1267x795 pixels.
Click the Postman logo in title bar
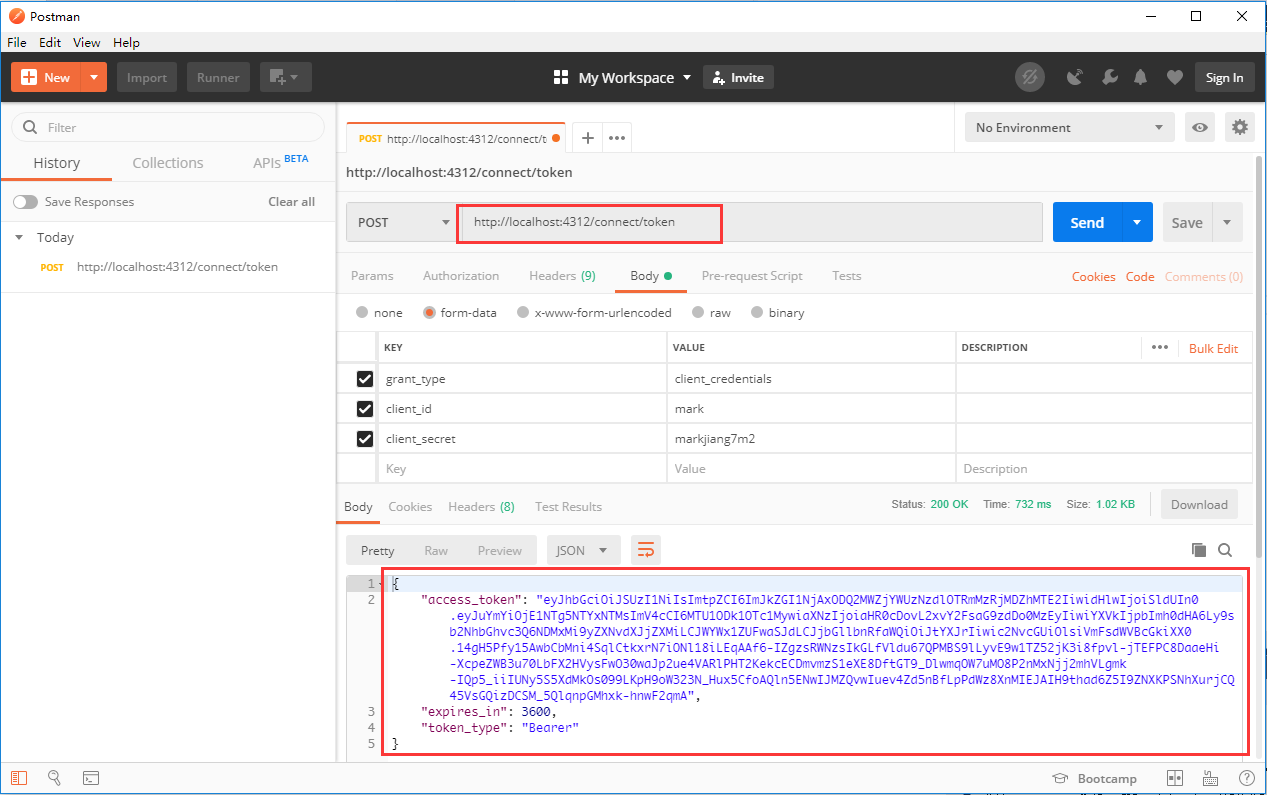[16, 16]
